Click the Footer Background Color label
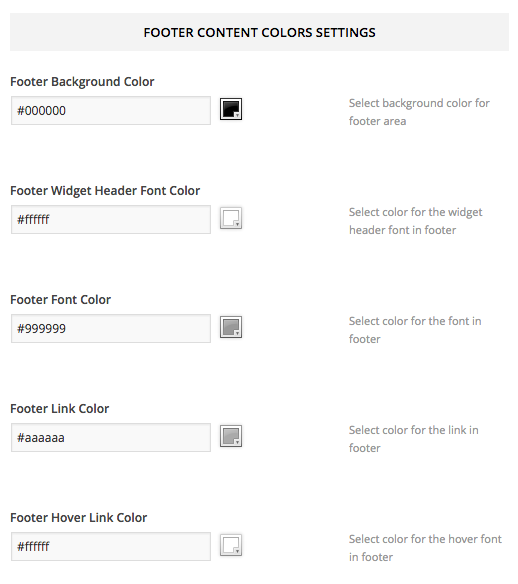The image size is (518, 584). [82, 82]
